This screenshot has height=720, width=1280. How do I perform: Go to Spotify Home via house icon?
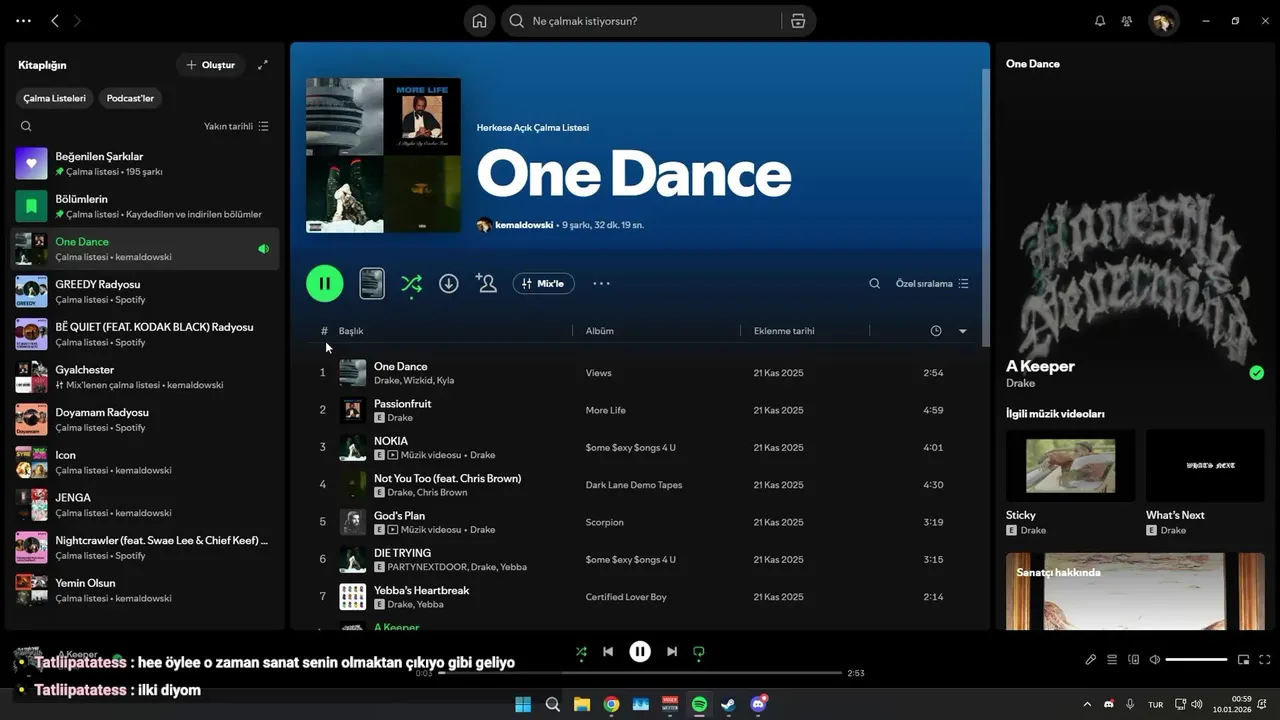point(480,21)
